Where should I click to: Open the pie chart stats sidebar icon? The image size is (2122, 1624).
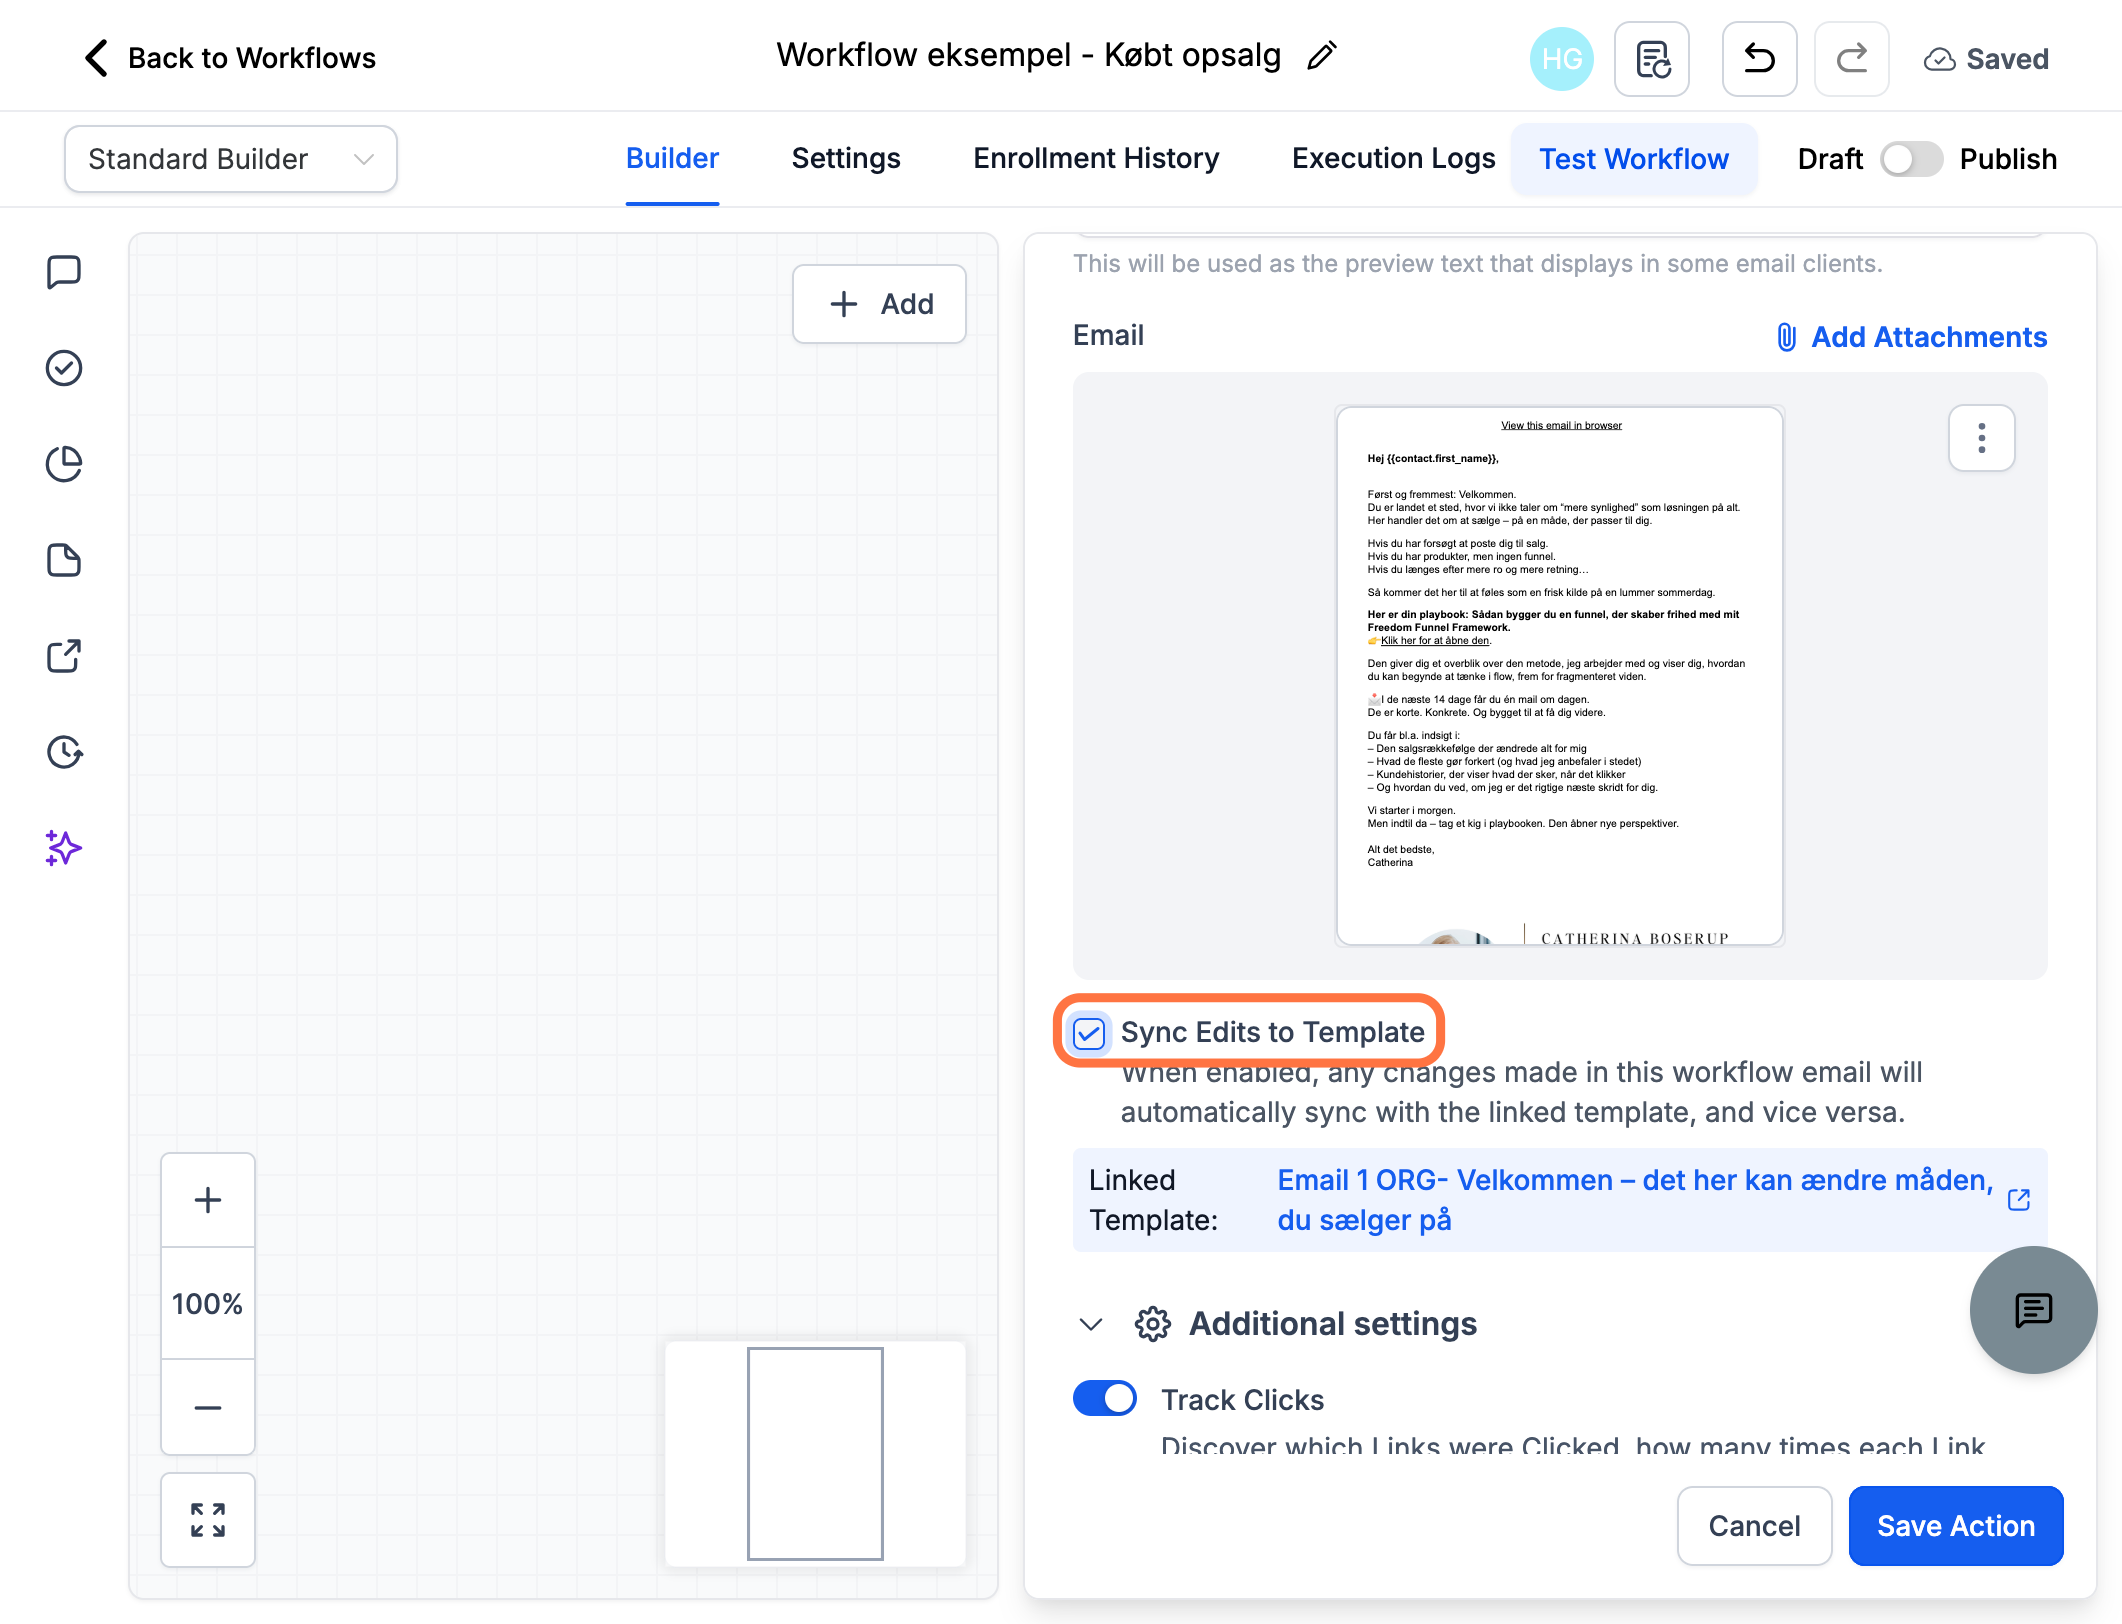click(64, 464)
